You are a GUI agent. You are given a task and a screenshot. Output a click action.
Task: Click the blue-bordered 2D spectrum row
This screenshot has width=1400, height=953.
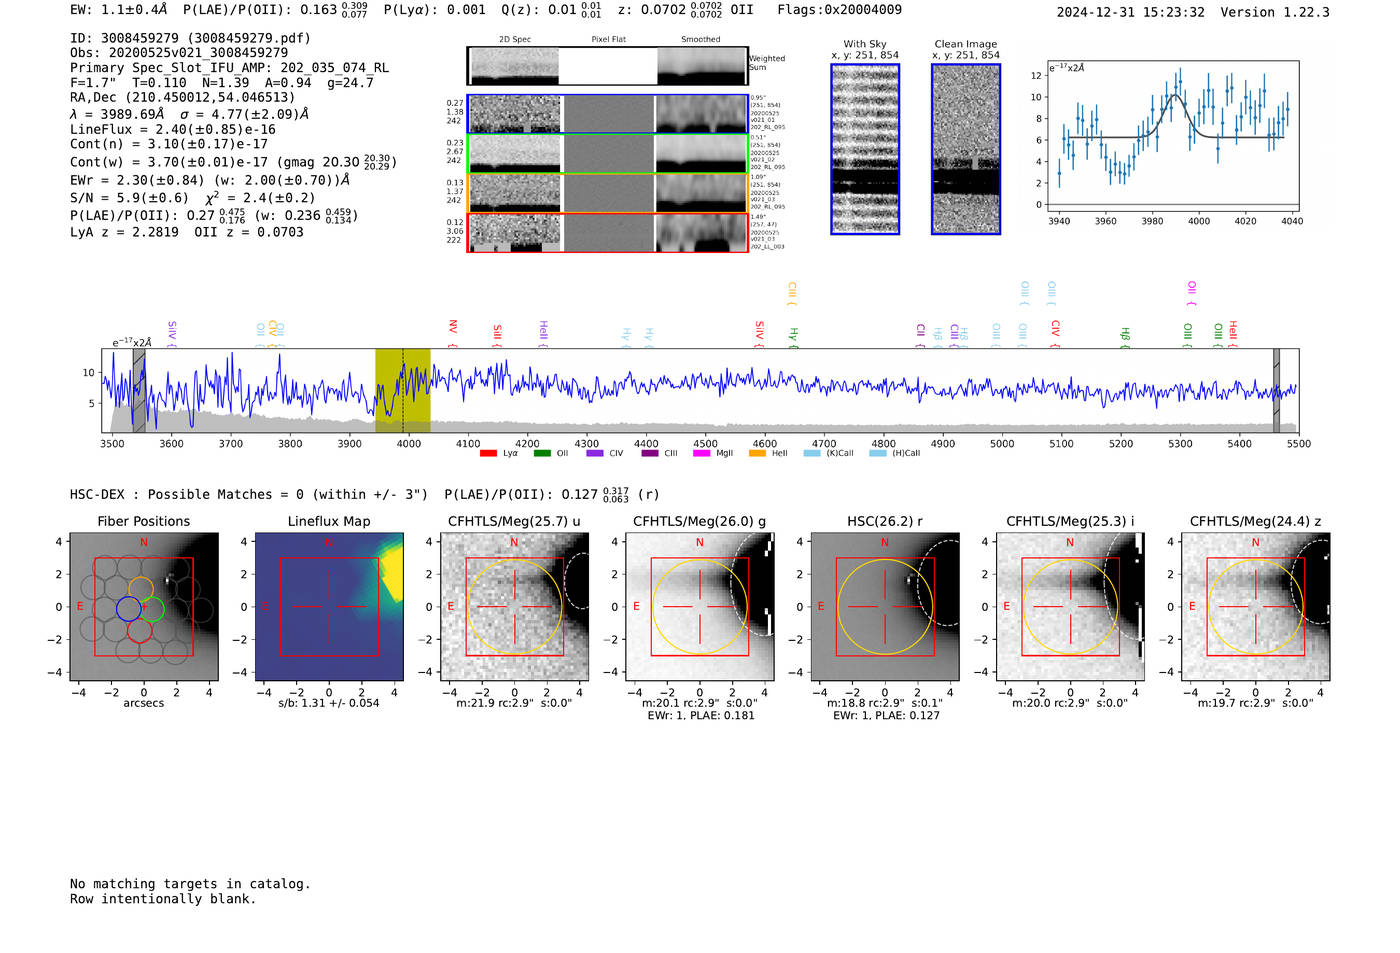pyautogui.click(x=607, y=115)
